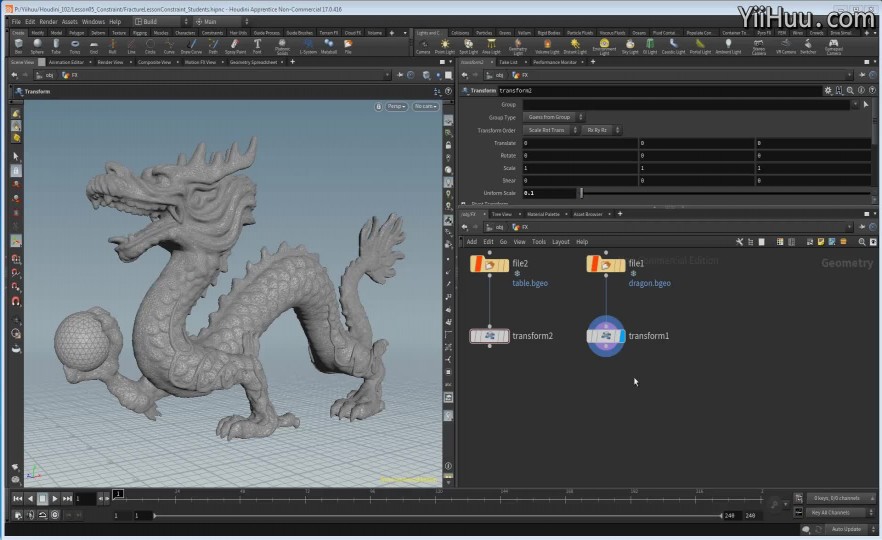Image resolution: width=882 pixels, height=540 pixels.
Task: Toggle real time playback button
Action: [55, 515]
